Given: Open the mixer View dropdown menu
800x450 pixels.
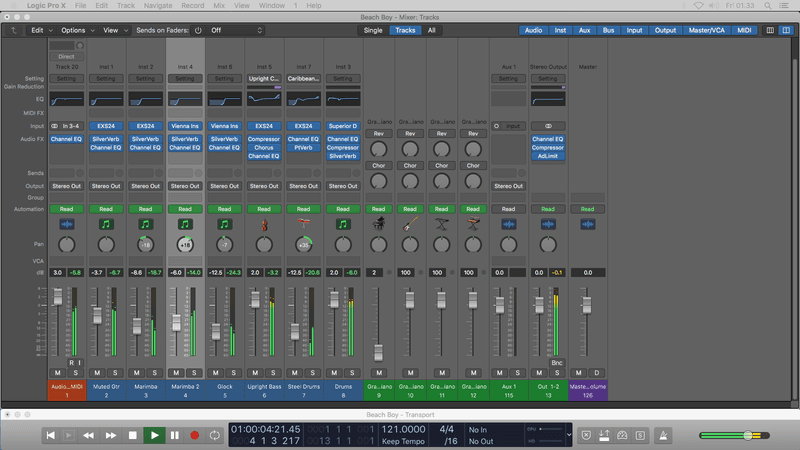Looking at the screenshot, I should pyautogui.click(x=116, y=30).
